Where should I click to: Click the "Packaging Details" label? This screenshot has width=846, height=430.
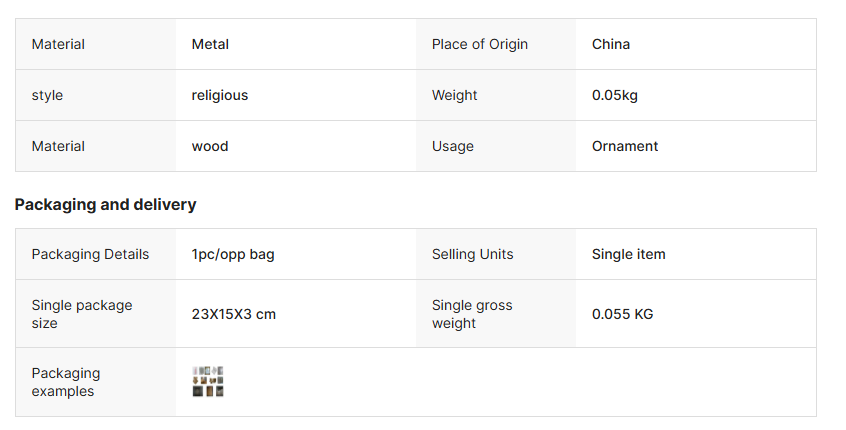point(90,254)
